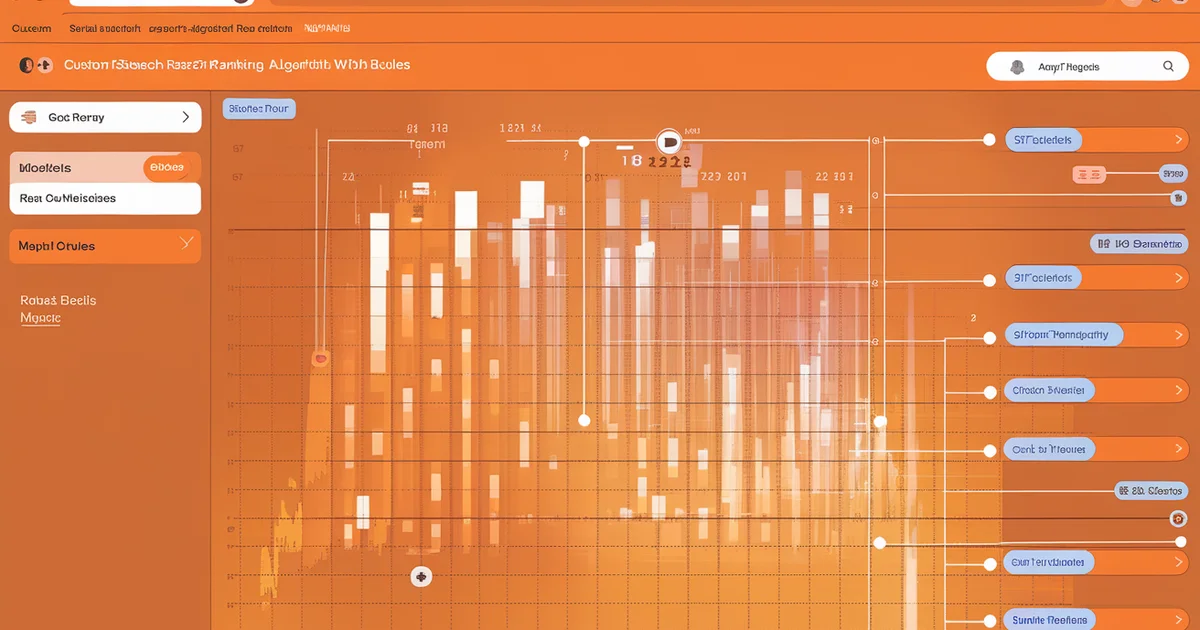
Task: Select the white radio dot beside Sfropm Honndpathy
Action: [989, 337]
